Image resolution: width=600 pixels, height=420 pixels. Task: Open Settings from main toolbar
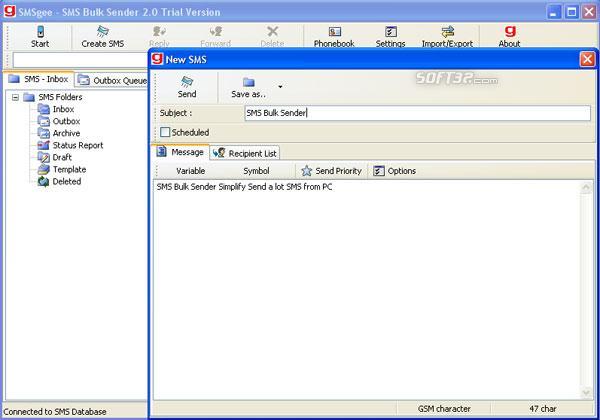click(390, 32)
